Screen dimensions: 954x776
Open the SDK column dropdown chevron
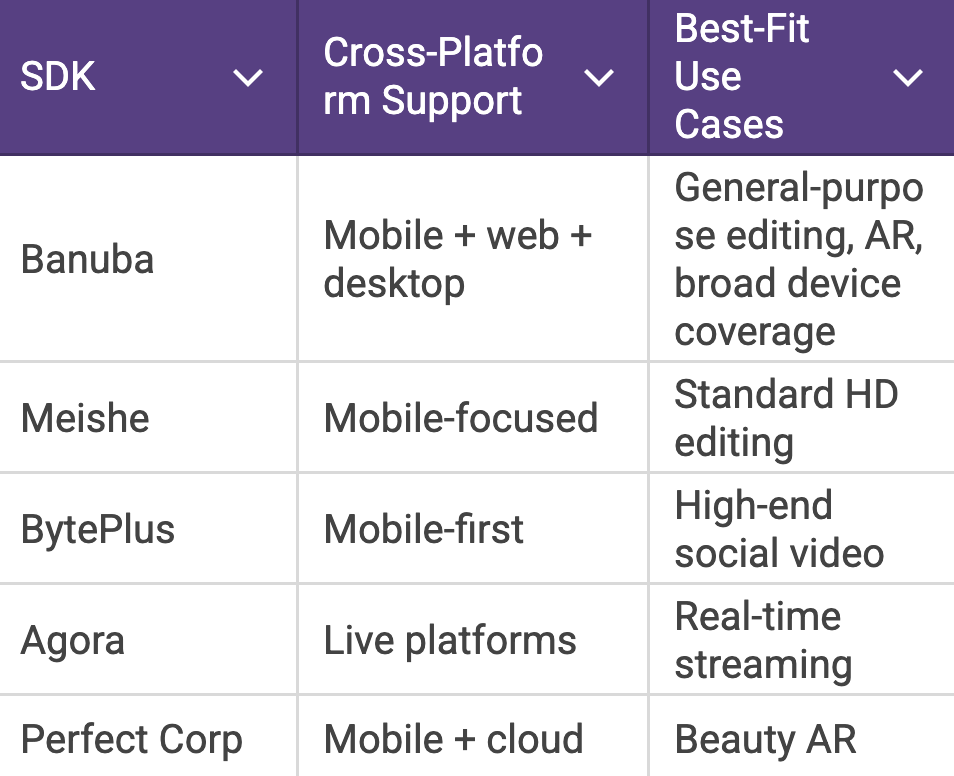click(247, 78)
